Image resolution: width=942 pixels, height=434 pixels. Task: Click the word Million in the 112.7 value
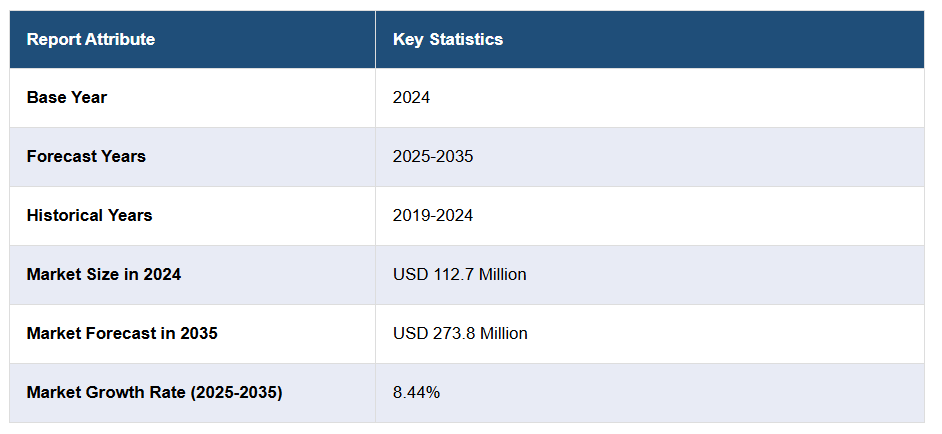(502, 275)
